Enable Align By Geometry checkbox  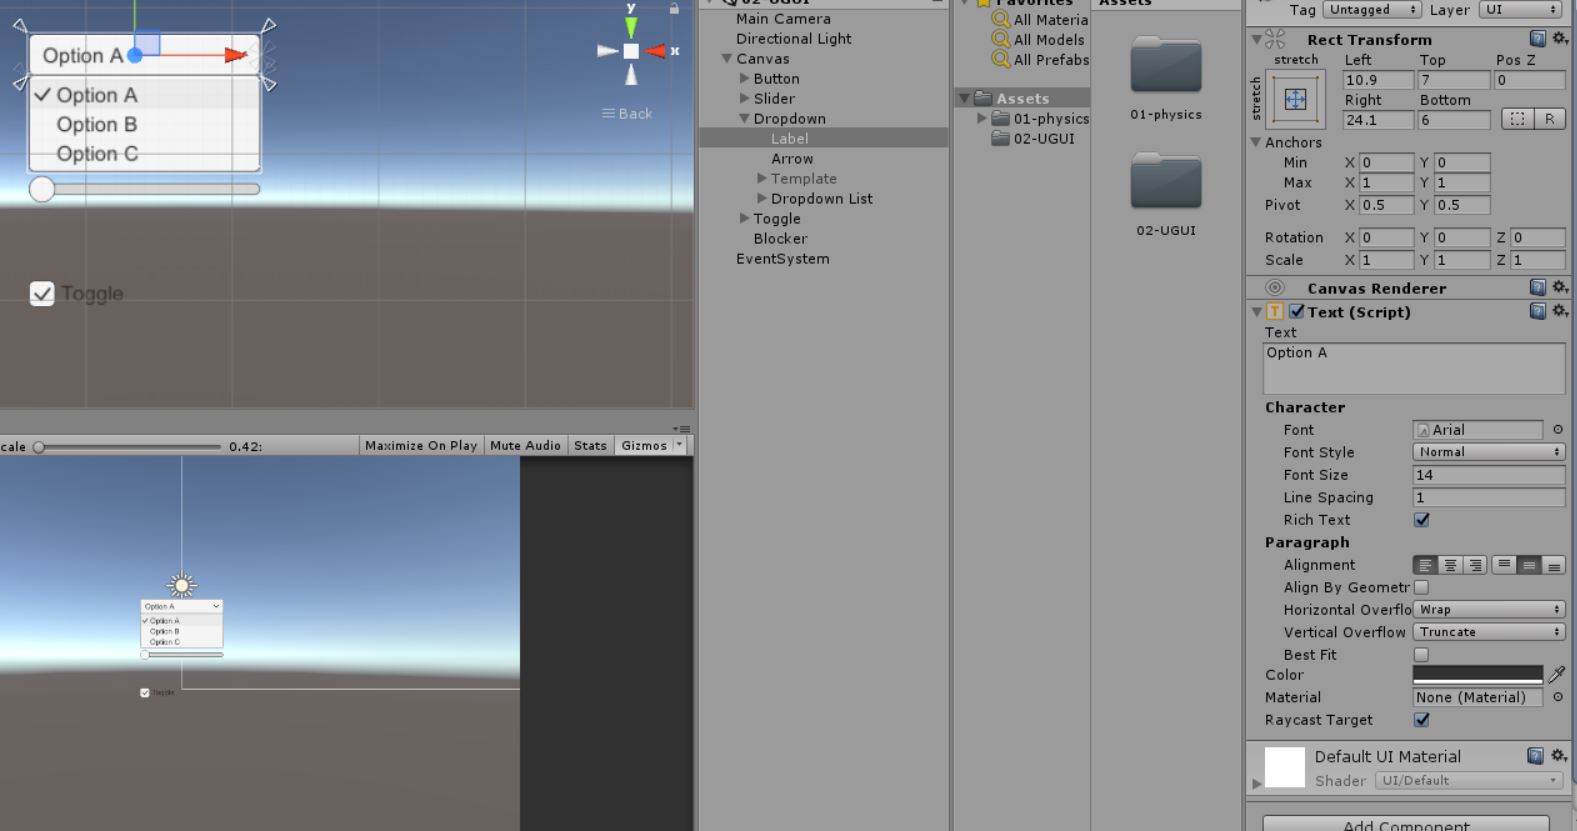tap(1421, 587)
